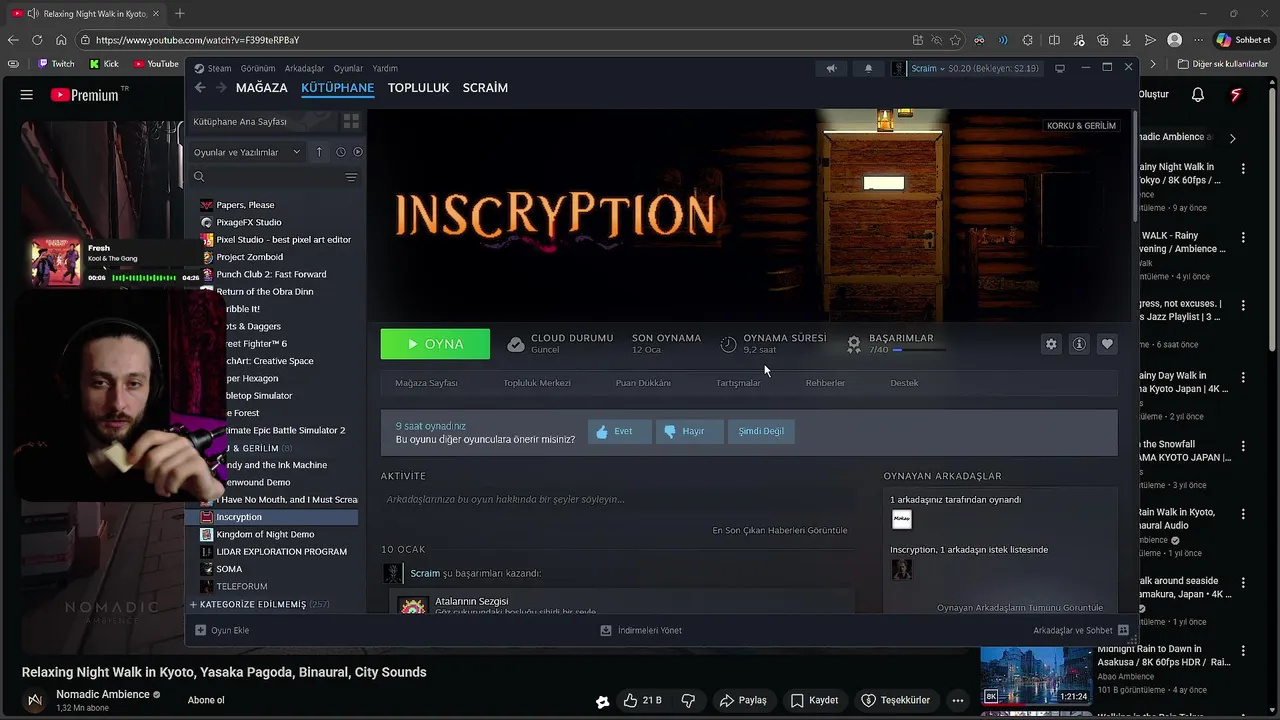Expand the Oyunlar ve Yazılımlar dropdown
This screenshot has width=1280, height=720.
point(247,152)
